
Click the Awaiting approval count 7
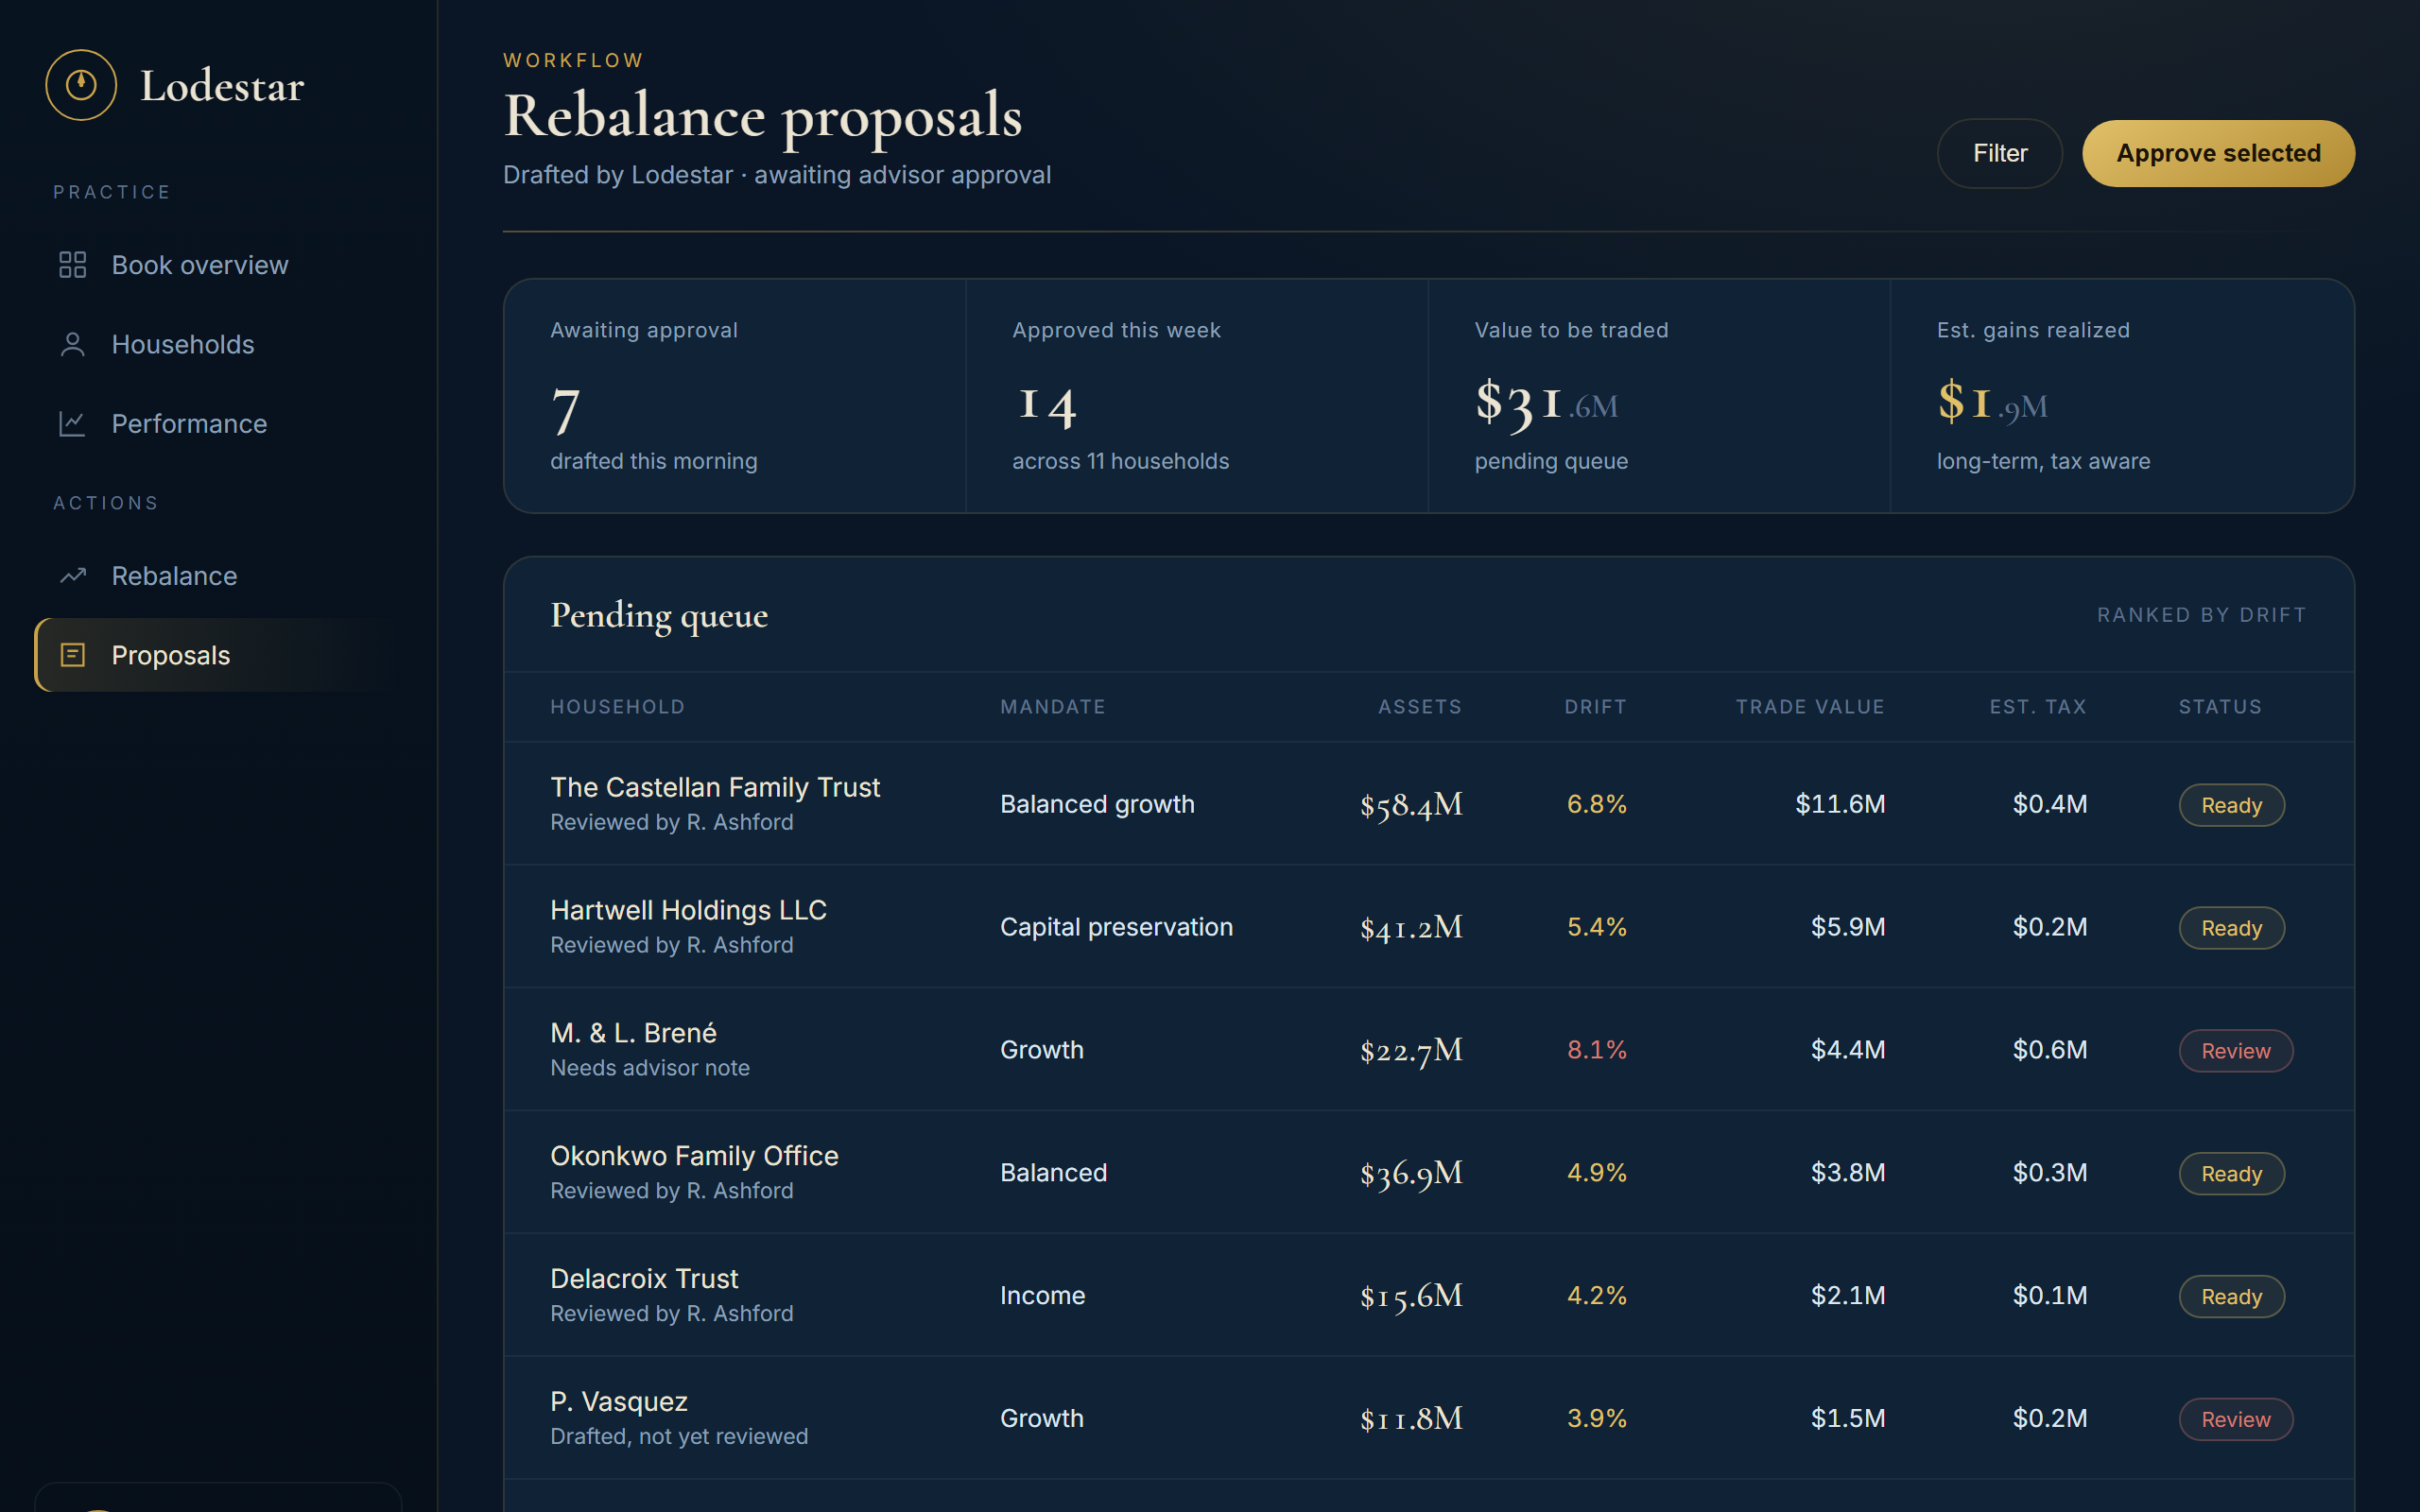(566, 408)
